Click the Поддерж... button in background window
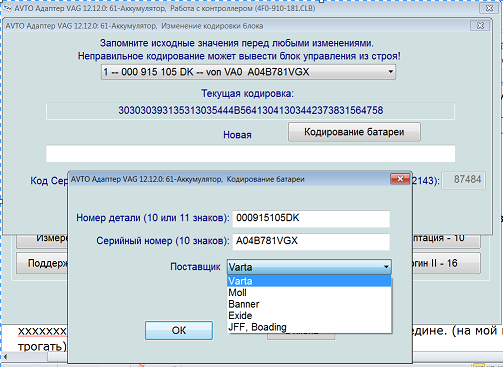The width and height of the screenshot is (503, 367). [42, 263]
